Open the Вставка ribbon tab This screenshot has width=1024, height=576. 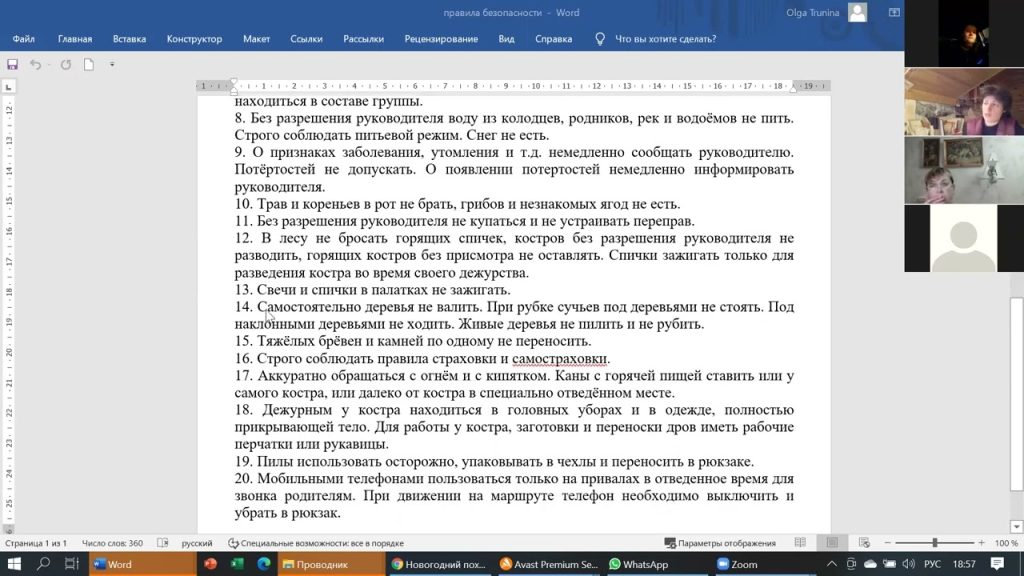[129, 39]
